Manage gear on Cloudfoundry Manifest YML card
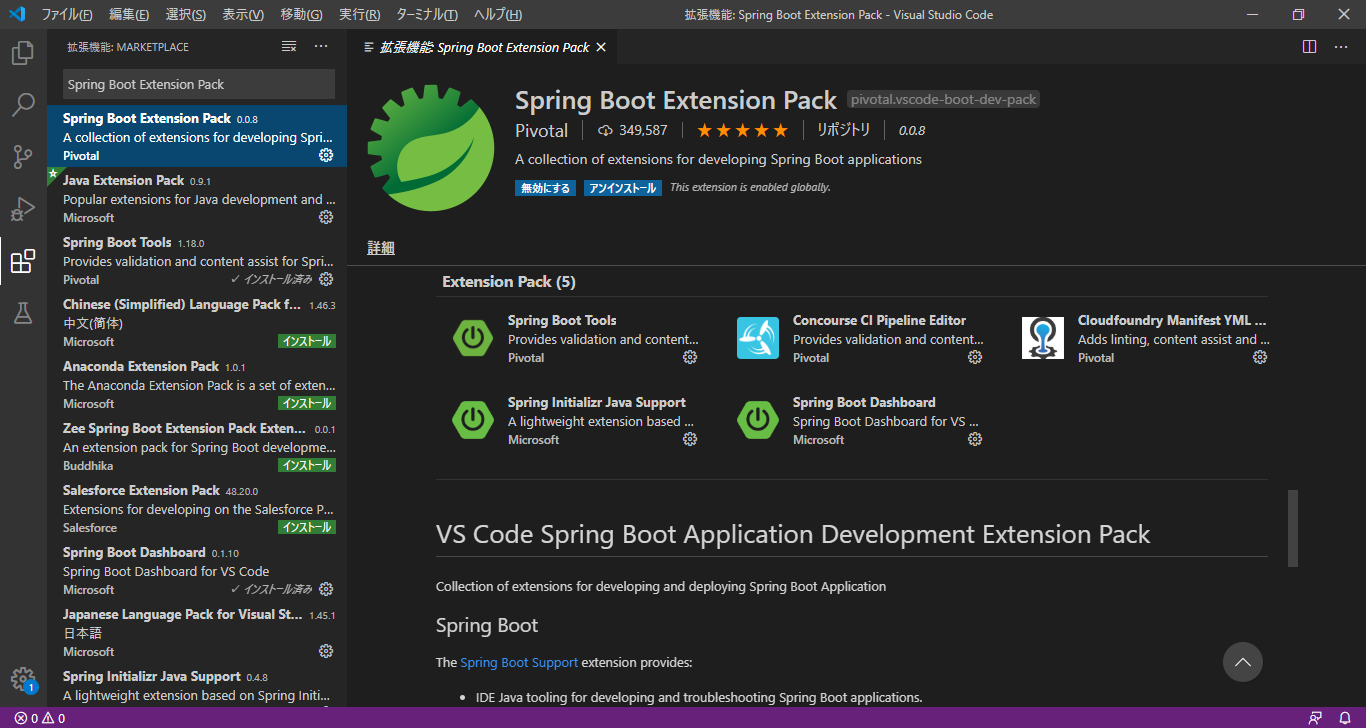The image size is (1366, 728). point(1260,357)
